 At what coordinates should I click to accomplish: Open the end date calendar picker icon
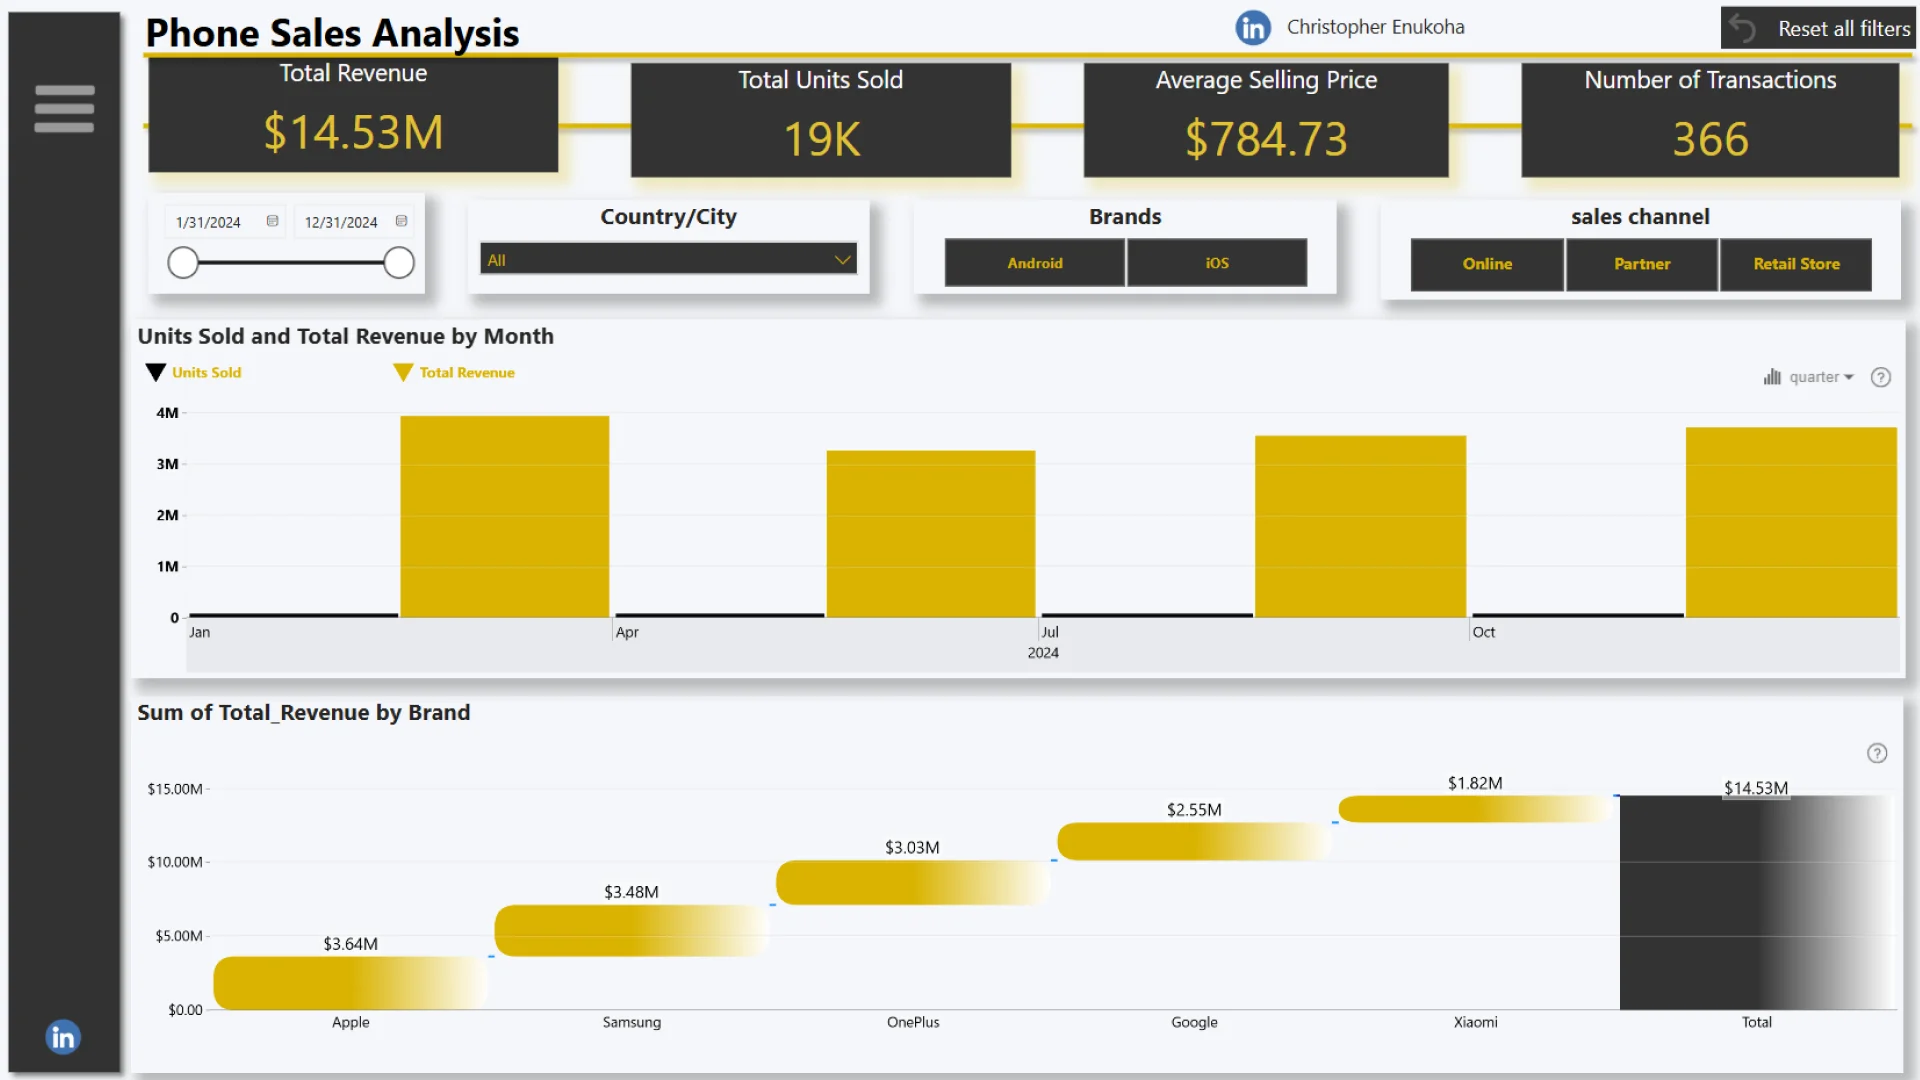[x=401, y=221]
